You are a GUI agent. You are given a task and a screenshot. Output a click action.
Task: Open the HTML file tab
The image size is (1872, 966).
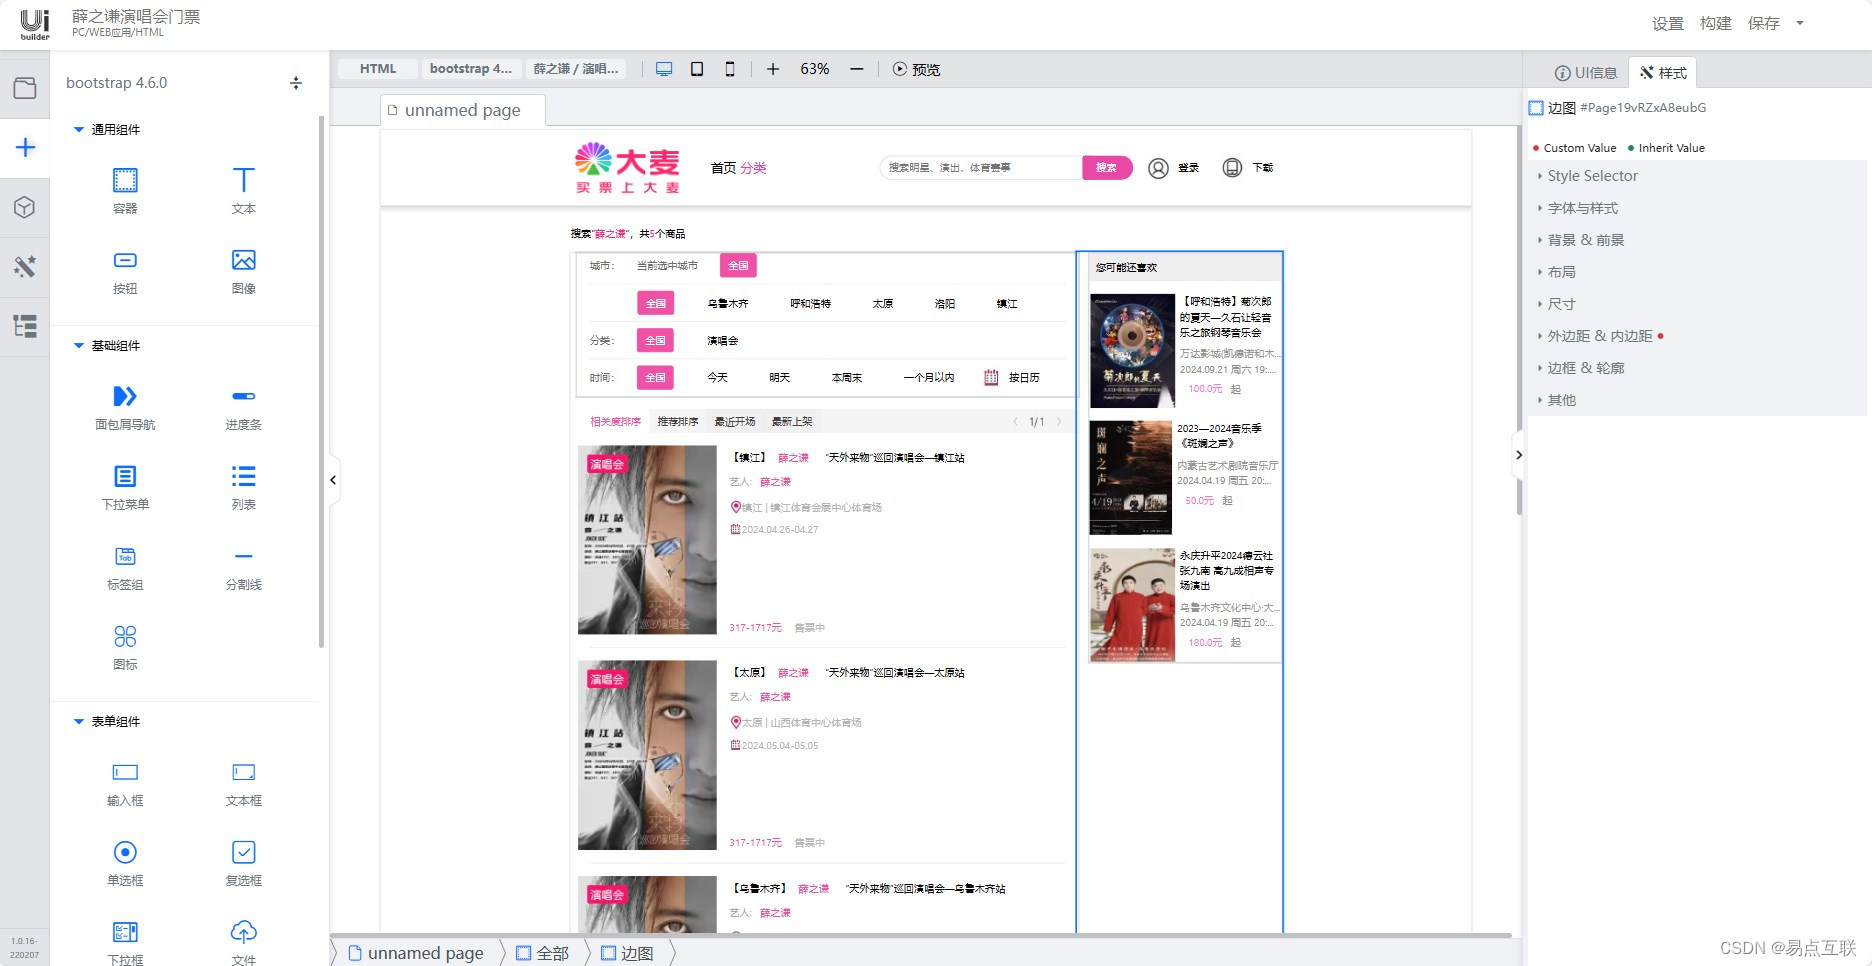(x=378, y=69)
